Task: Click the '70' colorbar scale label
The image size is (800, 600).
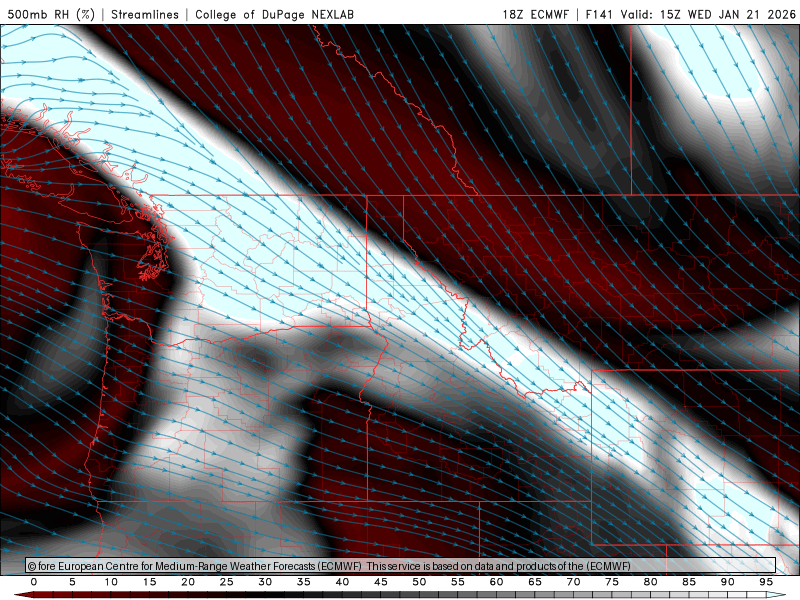Action: click(573, 582)
